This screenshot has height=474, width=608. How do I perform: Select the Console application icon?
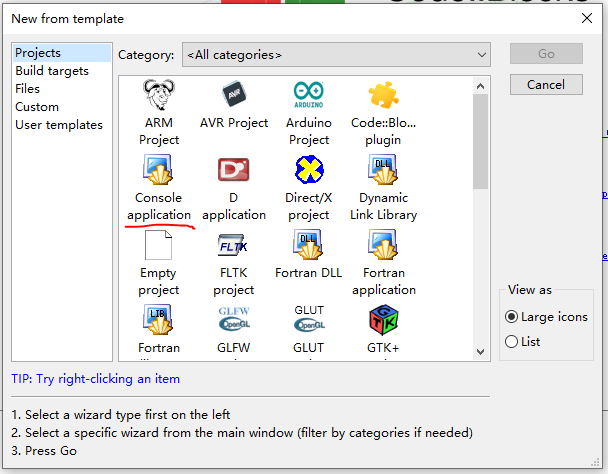click(158, 170)
